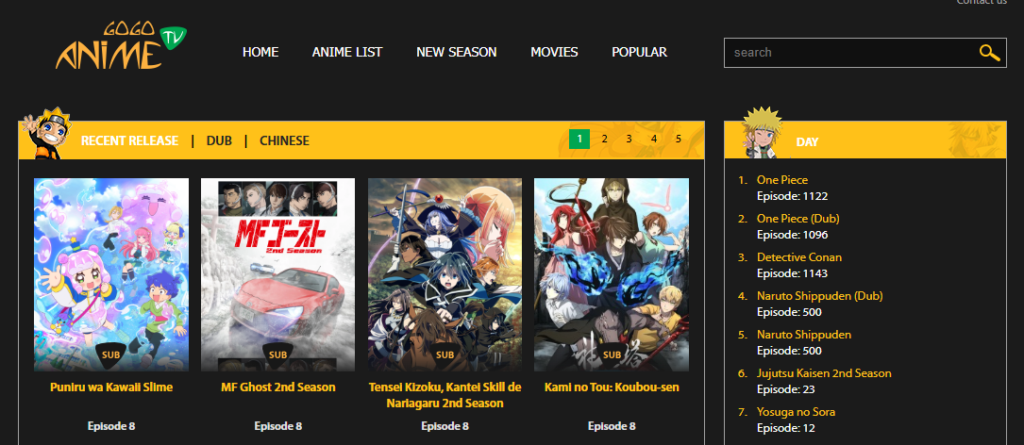Click the GogoAnime TV logo
1024x445 pixels.
[x=121, y=46]
